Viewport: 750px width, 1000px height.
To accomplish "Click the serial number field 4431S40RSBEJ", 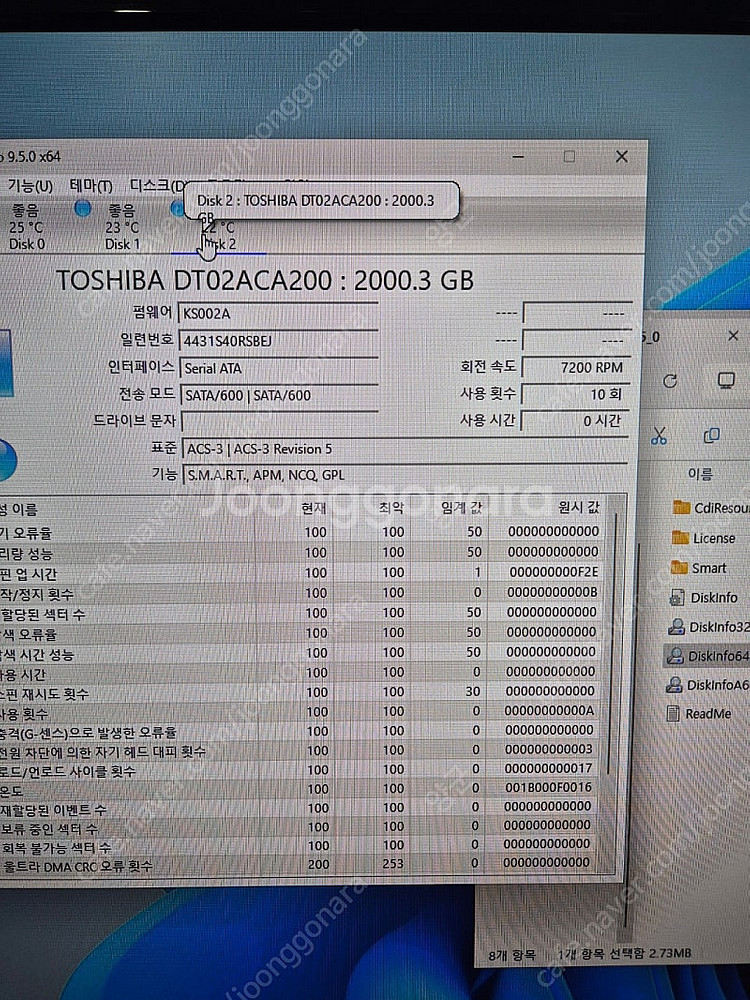I will [279, 341].
